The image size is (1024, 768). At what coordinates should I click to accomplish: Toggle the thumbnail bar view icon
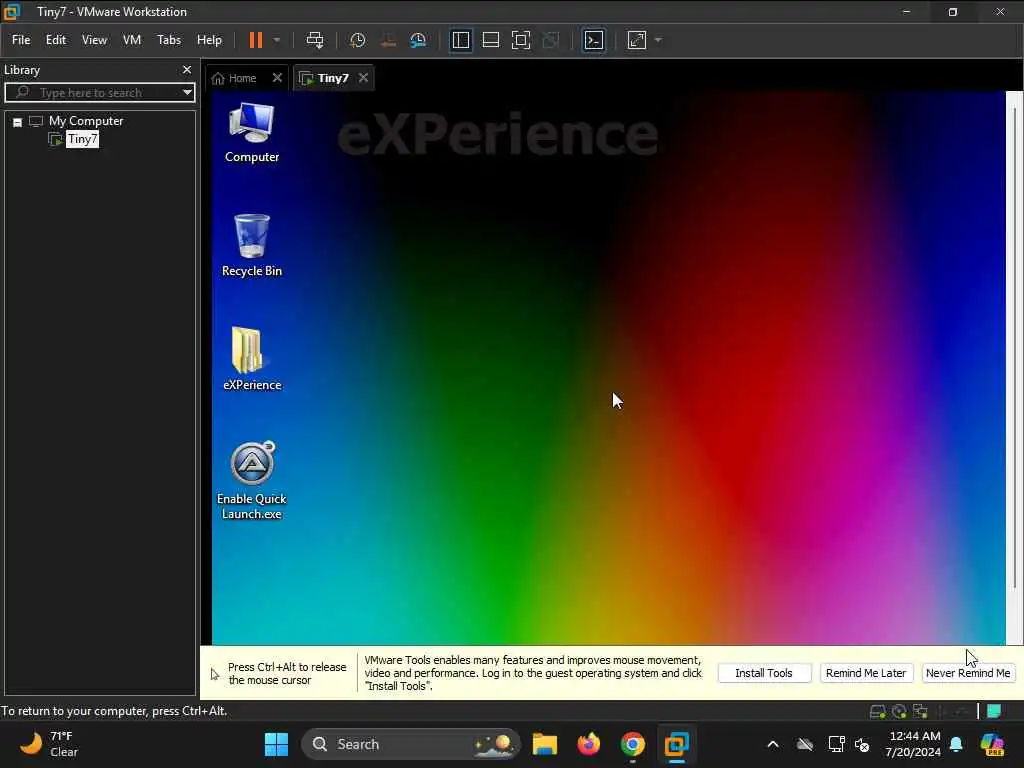coord(490,40)
